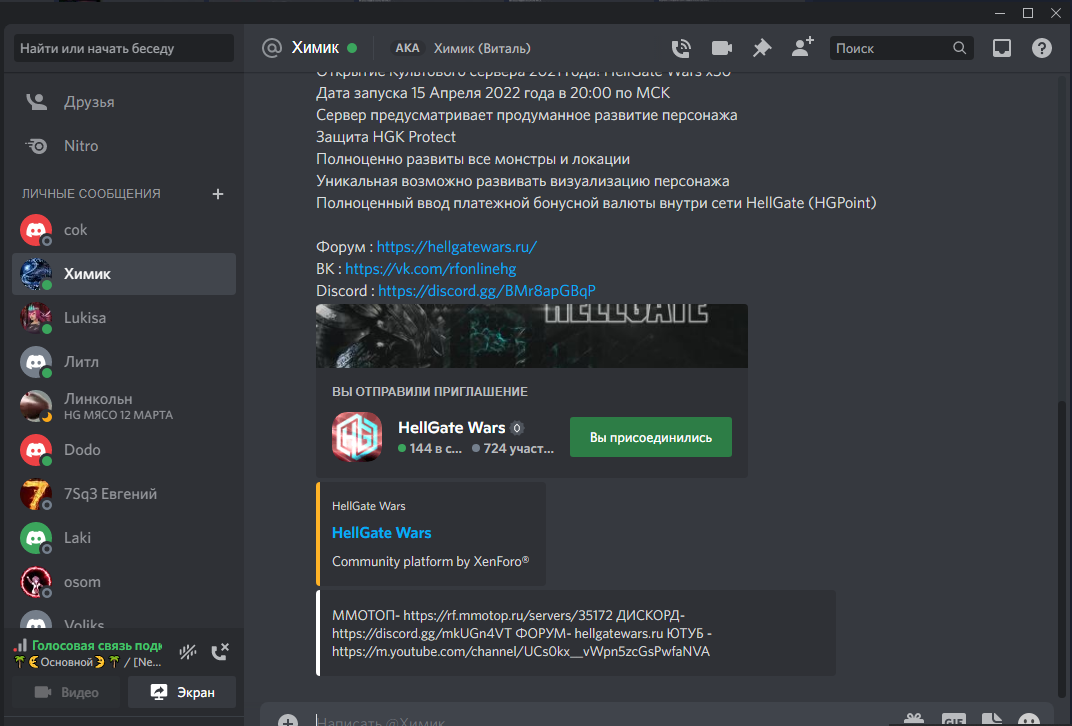Image resolution: width=1072 pixels, height=726 pixels.
Task: Click the attach file plus button
Action: coord(288,721)
